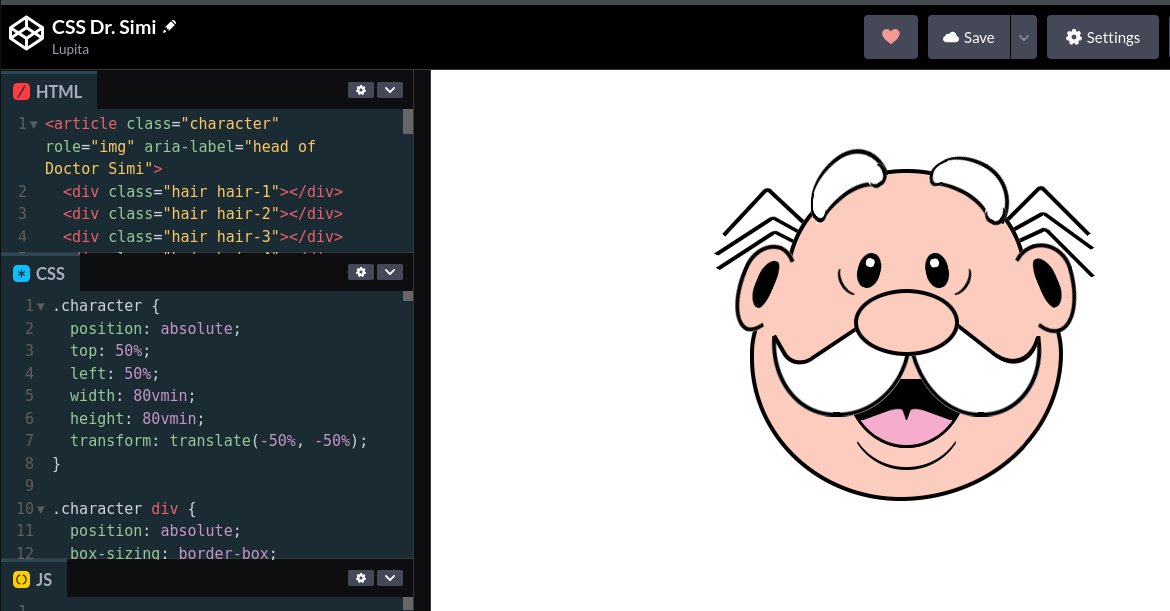Open the Save options dropdown arrow
Image resolution: width=1170 pixels, height=611 pixels.
tap(1024, 37)
